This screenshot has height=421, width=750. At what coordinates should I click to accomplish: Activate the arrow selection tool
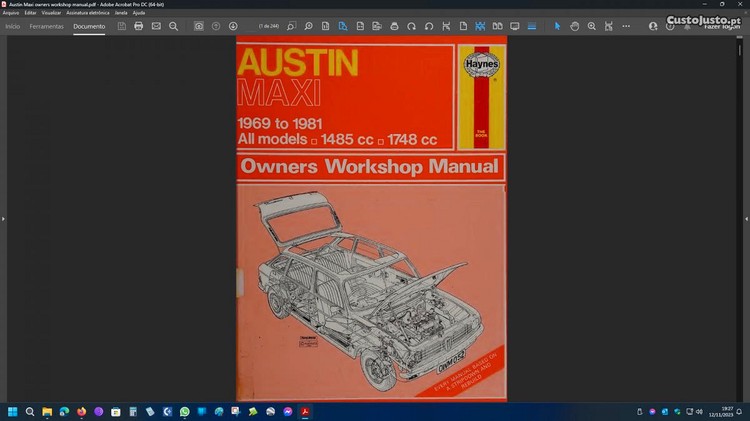tap(558, 26)
